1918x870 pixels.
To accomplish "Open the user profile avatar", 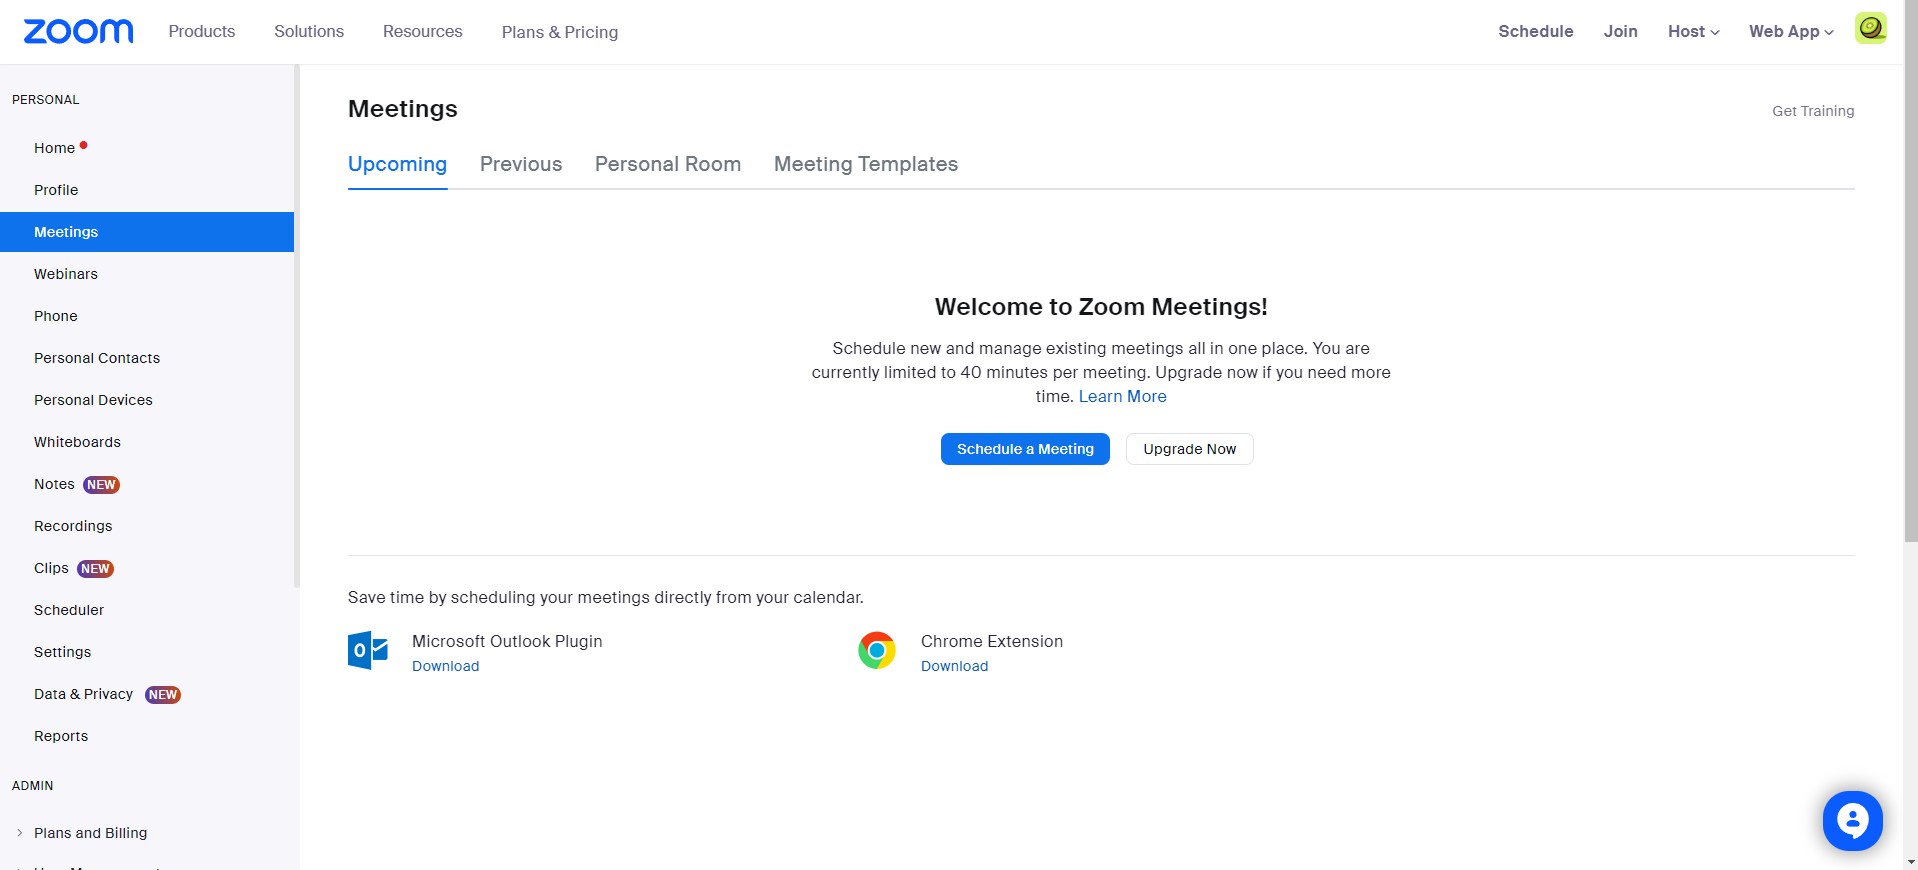I will click(x=1871, y=28).
